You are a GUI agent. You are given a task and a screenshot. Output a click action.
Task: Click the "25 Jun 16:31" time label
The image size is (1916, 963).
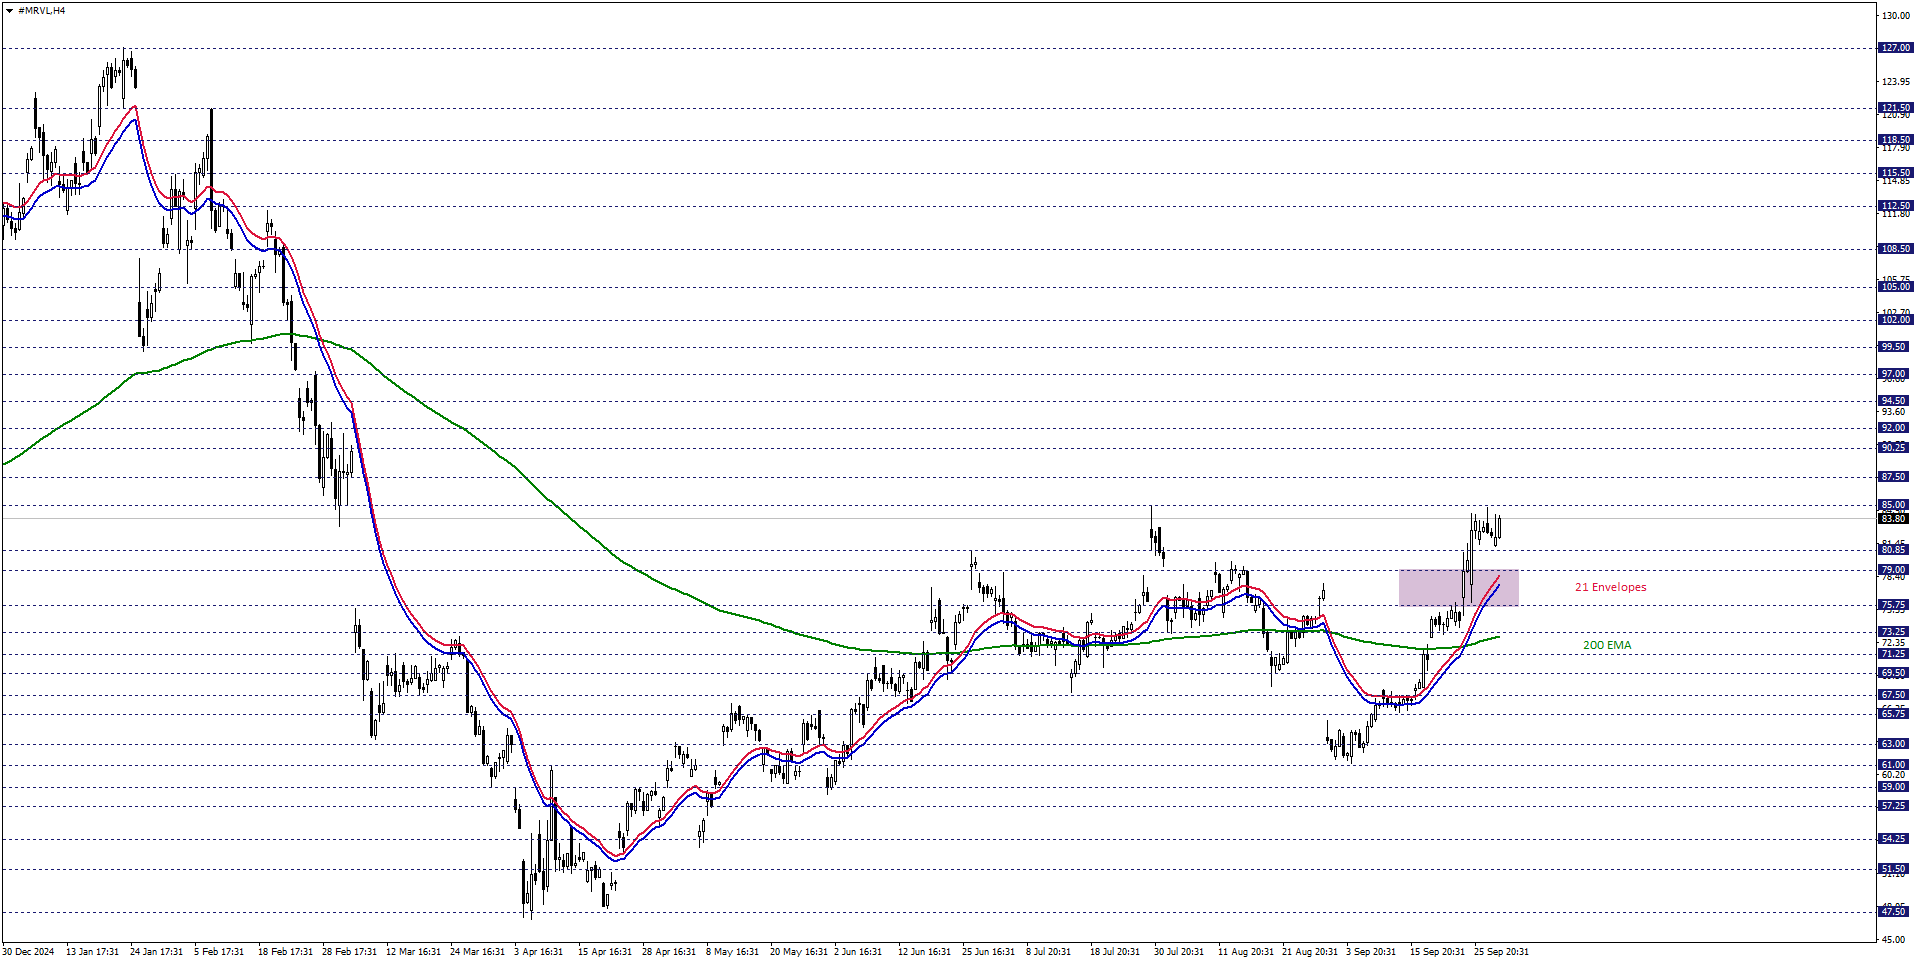tap(989, 952)
